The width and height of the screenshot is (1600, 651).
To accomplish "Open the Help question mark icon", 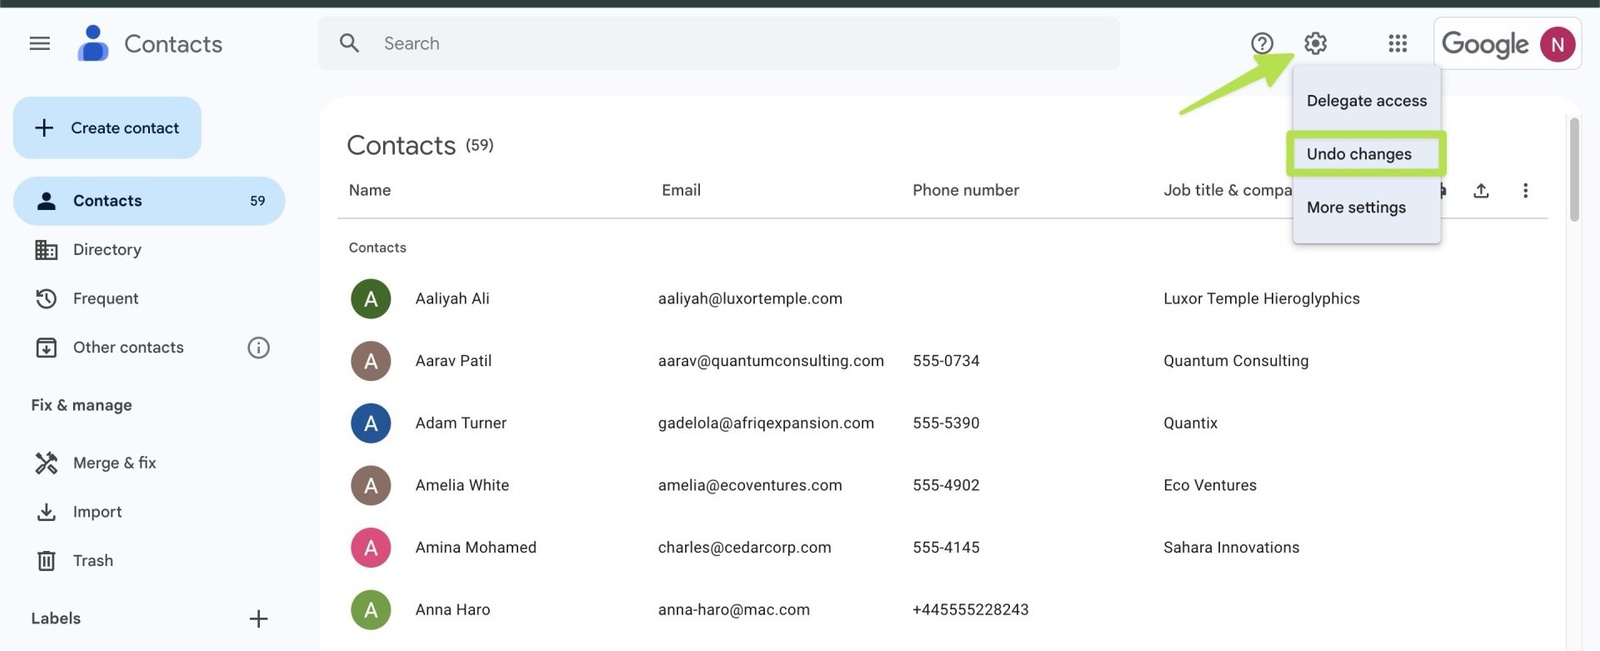I will pos(1262,43).
